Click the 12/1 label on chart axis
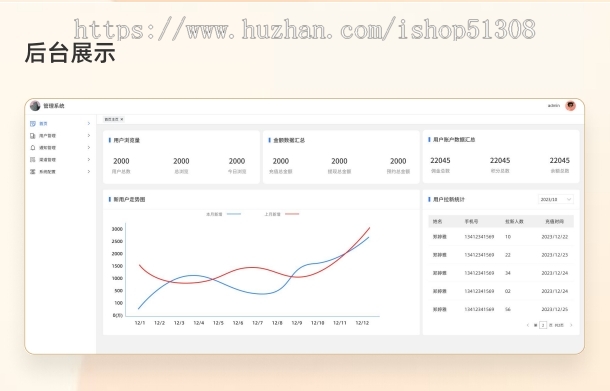Viewport: 610px width, 391px height. click(140, 323)
